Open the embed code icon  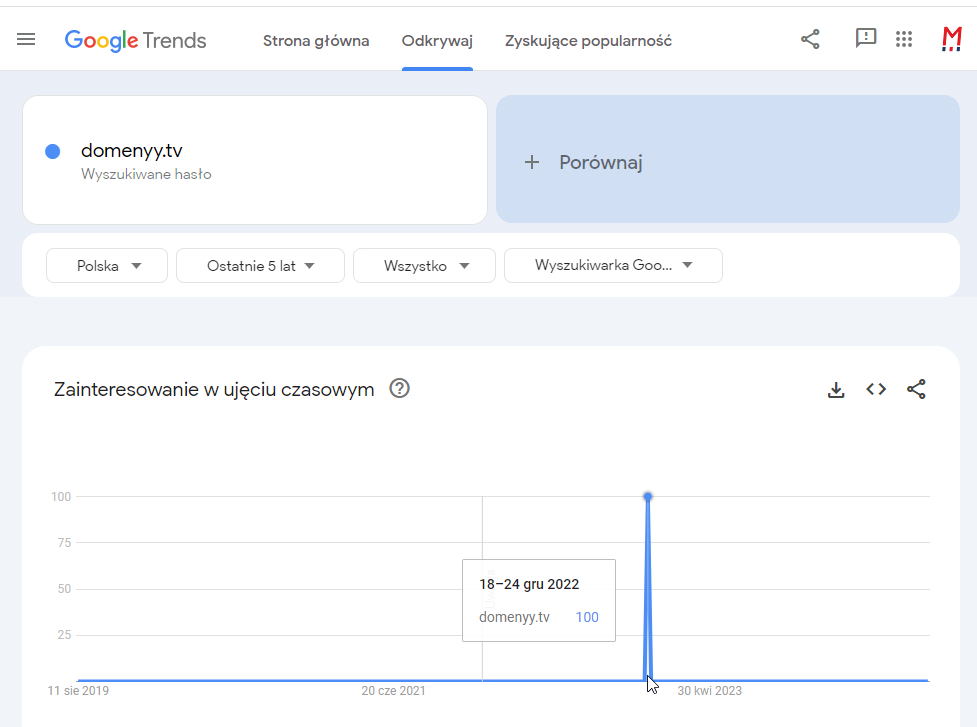pos(876,390)
